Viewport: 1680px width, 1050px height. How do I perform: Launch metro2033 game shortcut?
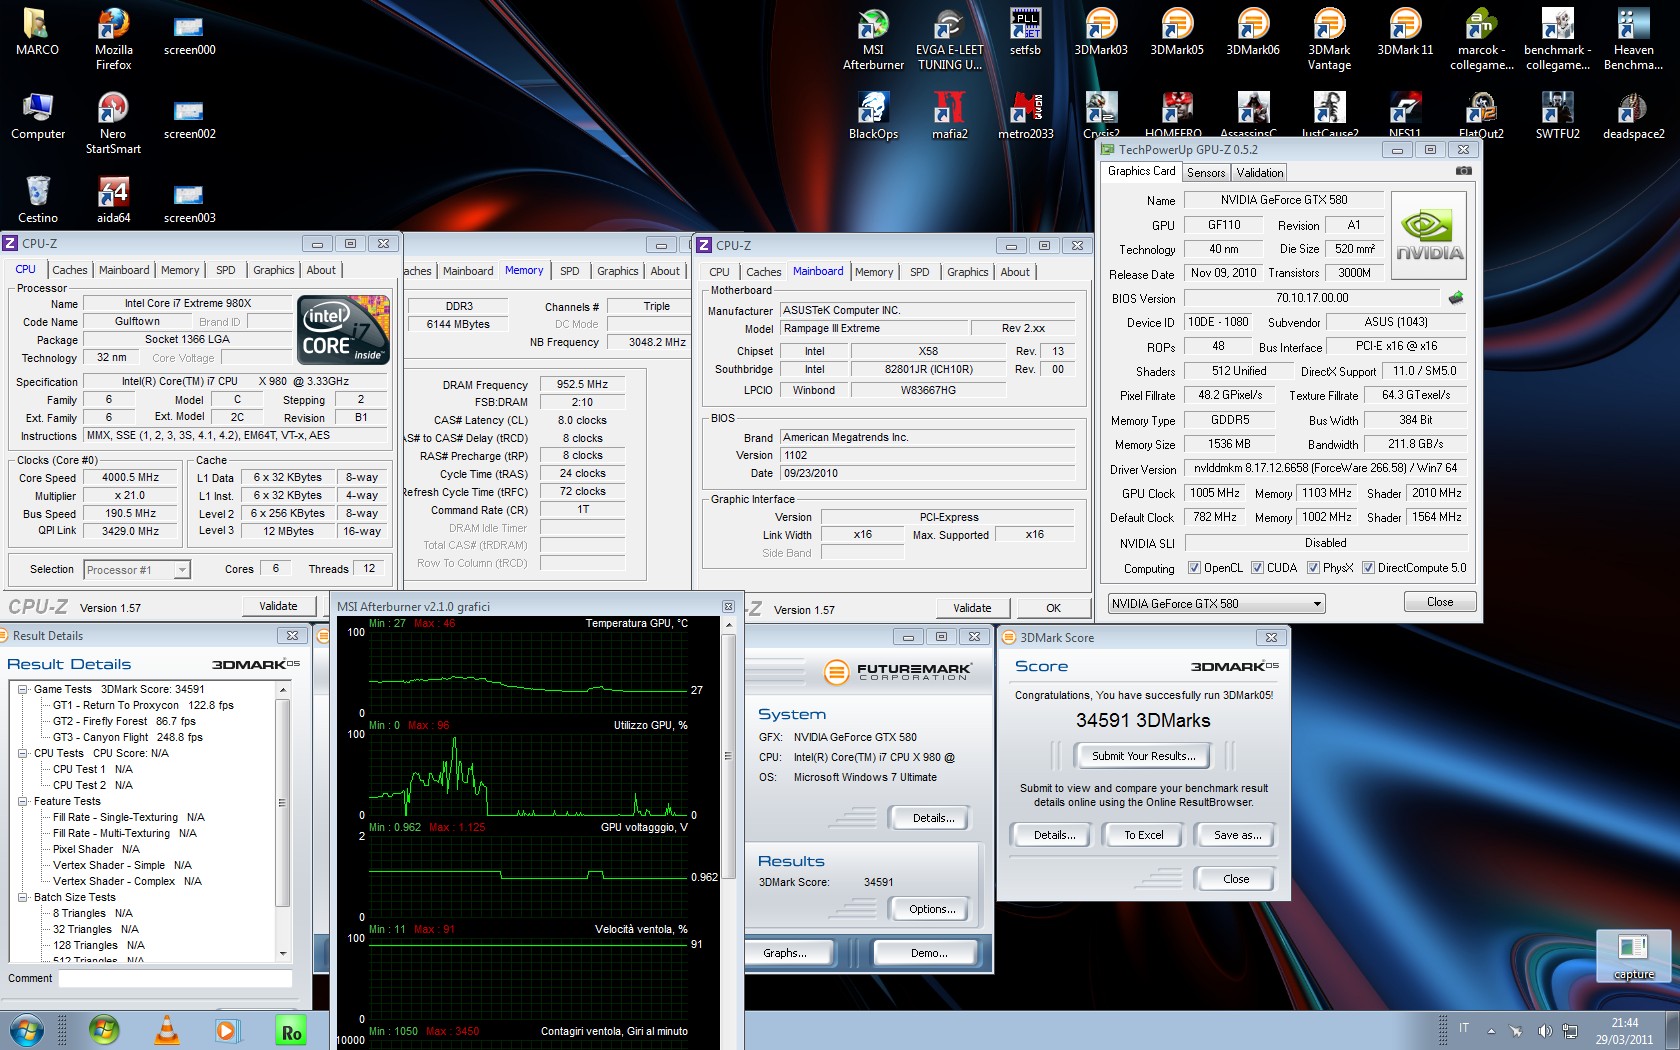1025,115
